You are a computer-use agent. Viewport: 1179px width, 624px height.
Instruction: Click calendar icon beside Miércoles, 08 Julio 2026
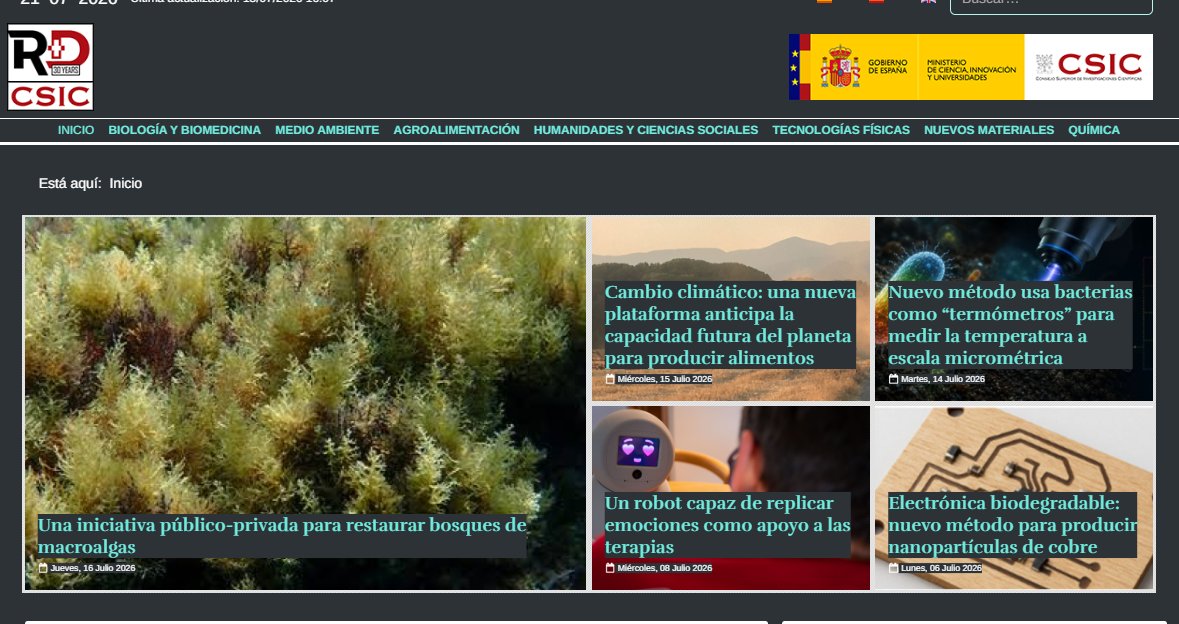[x=610, y=568]
